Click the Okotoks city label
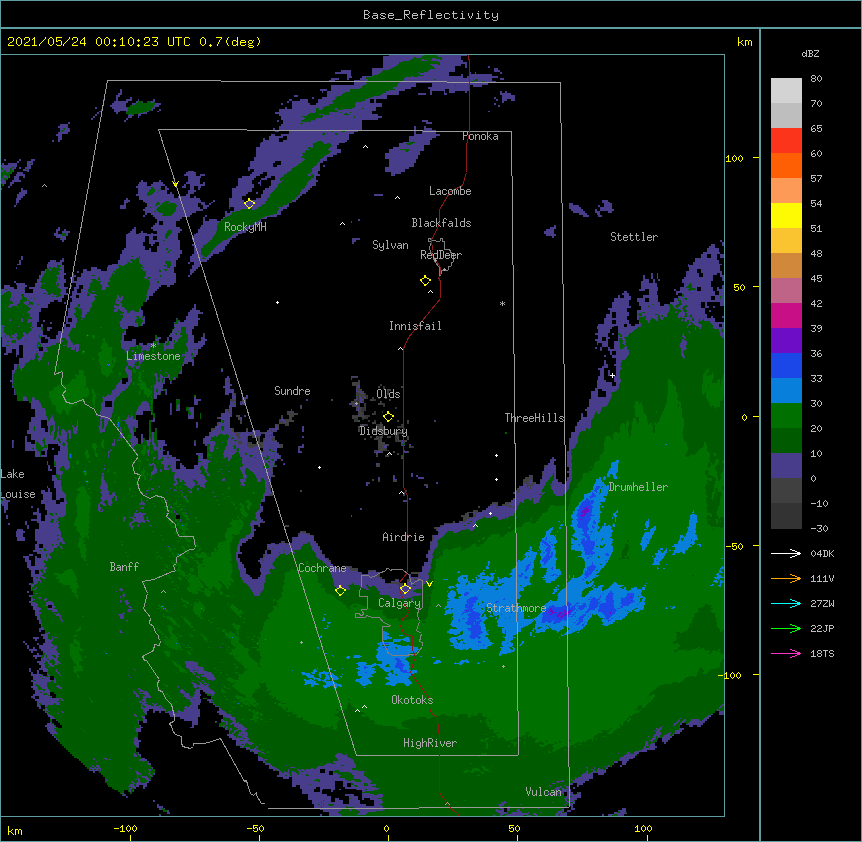Screen dimensions: 862x842 [412, 700]
